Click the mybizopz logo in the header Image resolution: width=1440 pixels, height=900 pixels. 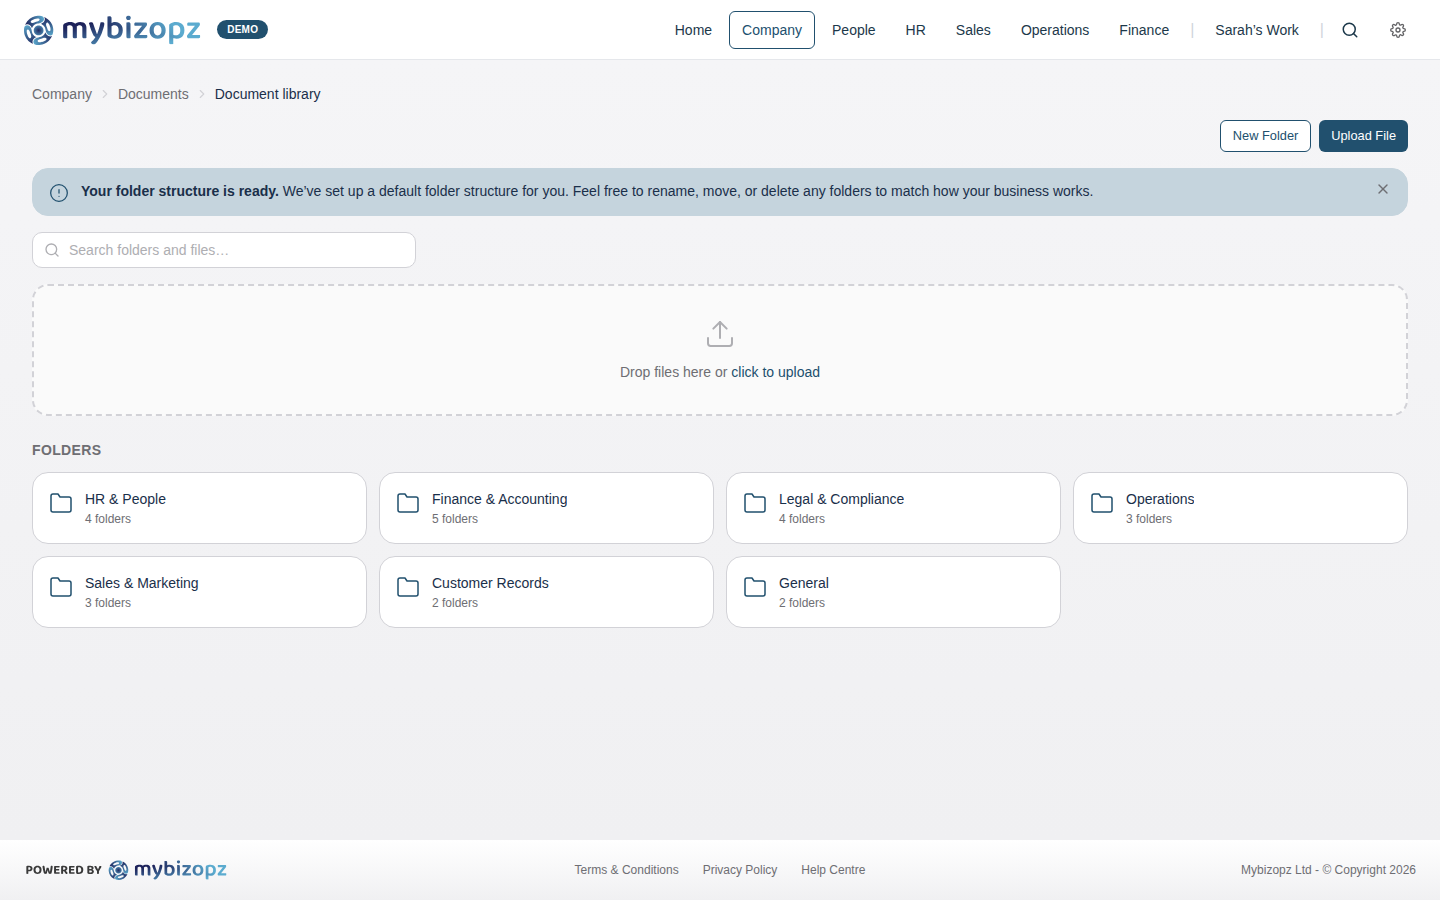pos(112,29)
